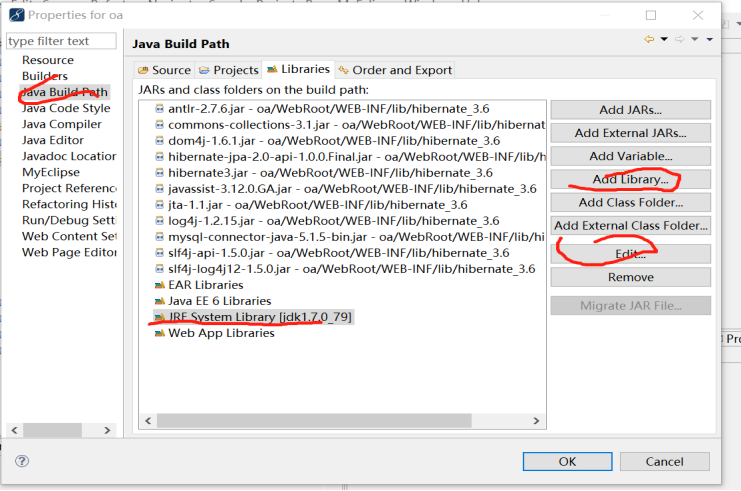Viewport: 741px width, 491px height.
Task: Click the properties tree scroll right arrow
Action: (x=107, y=430)
